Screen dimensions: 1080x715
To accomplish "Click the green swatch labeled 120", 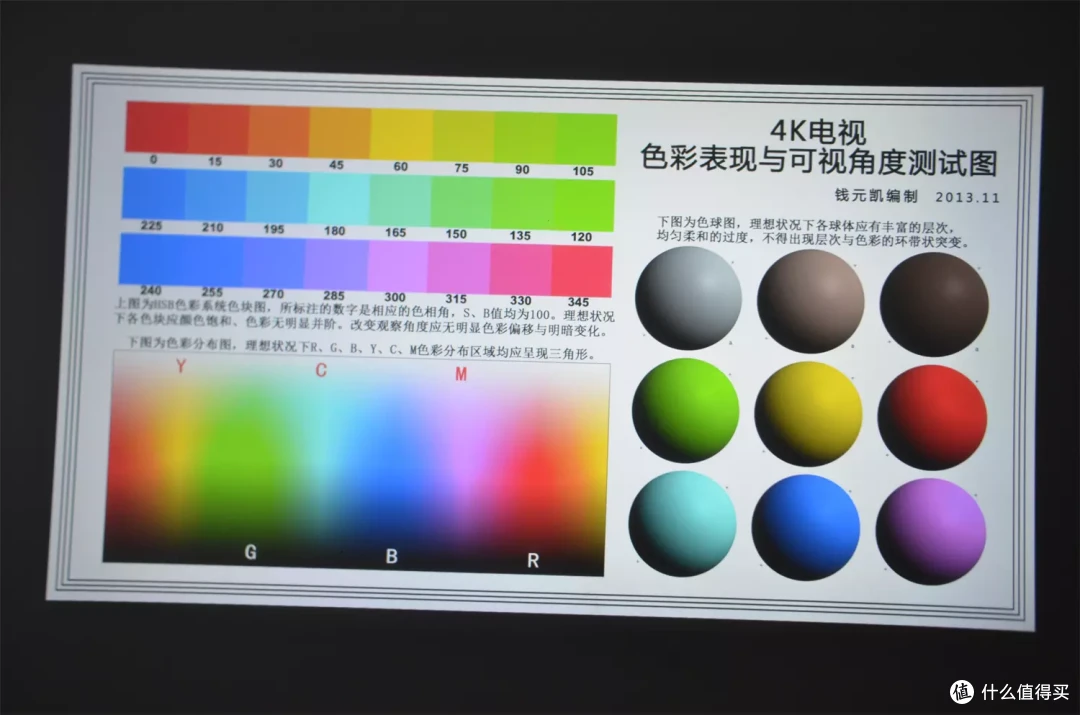I will [584, 206].
